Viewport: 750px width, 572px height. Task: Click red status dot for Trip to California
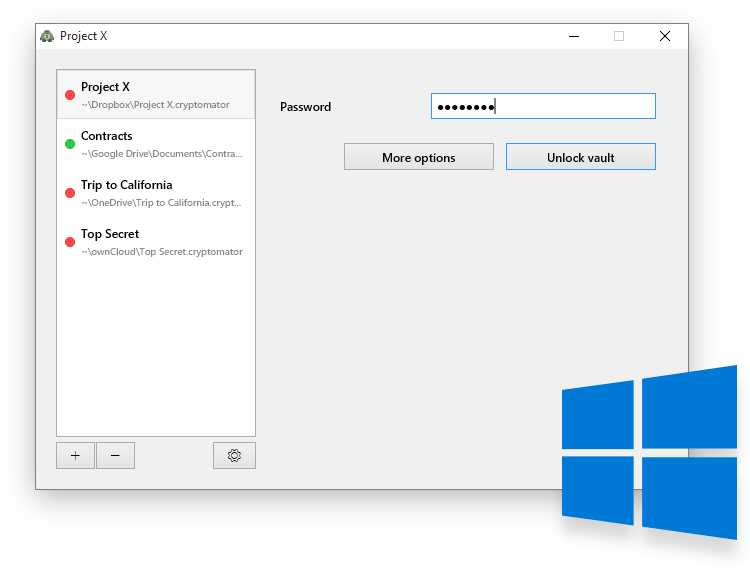click(70, 193)
